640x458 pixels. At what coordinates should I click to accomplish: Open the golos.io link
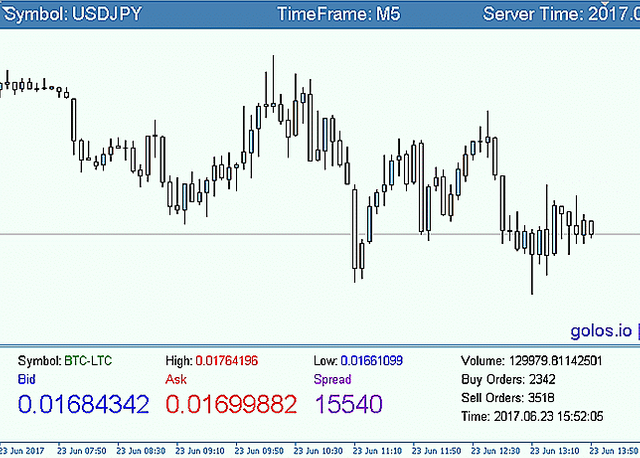(x=601, y=331)
